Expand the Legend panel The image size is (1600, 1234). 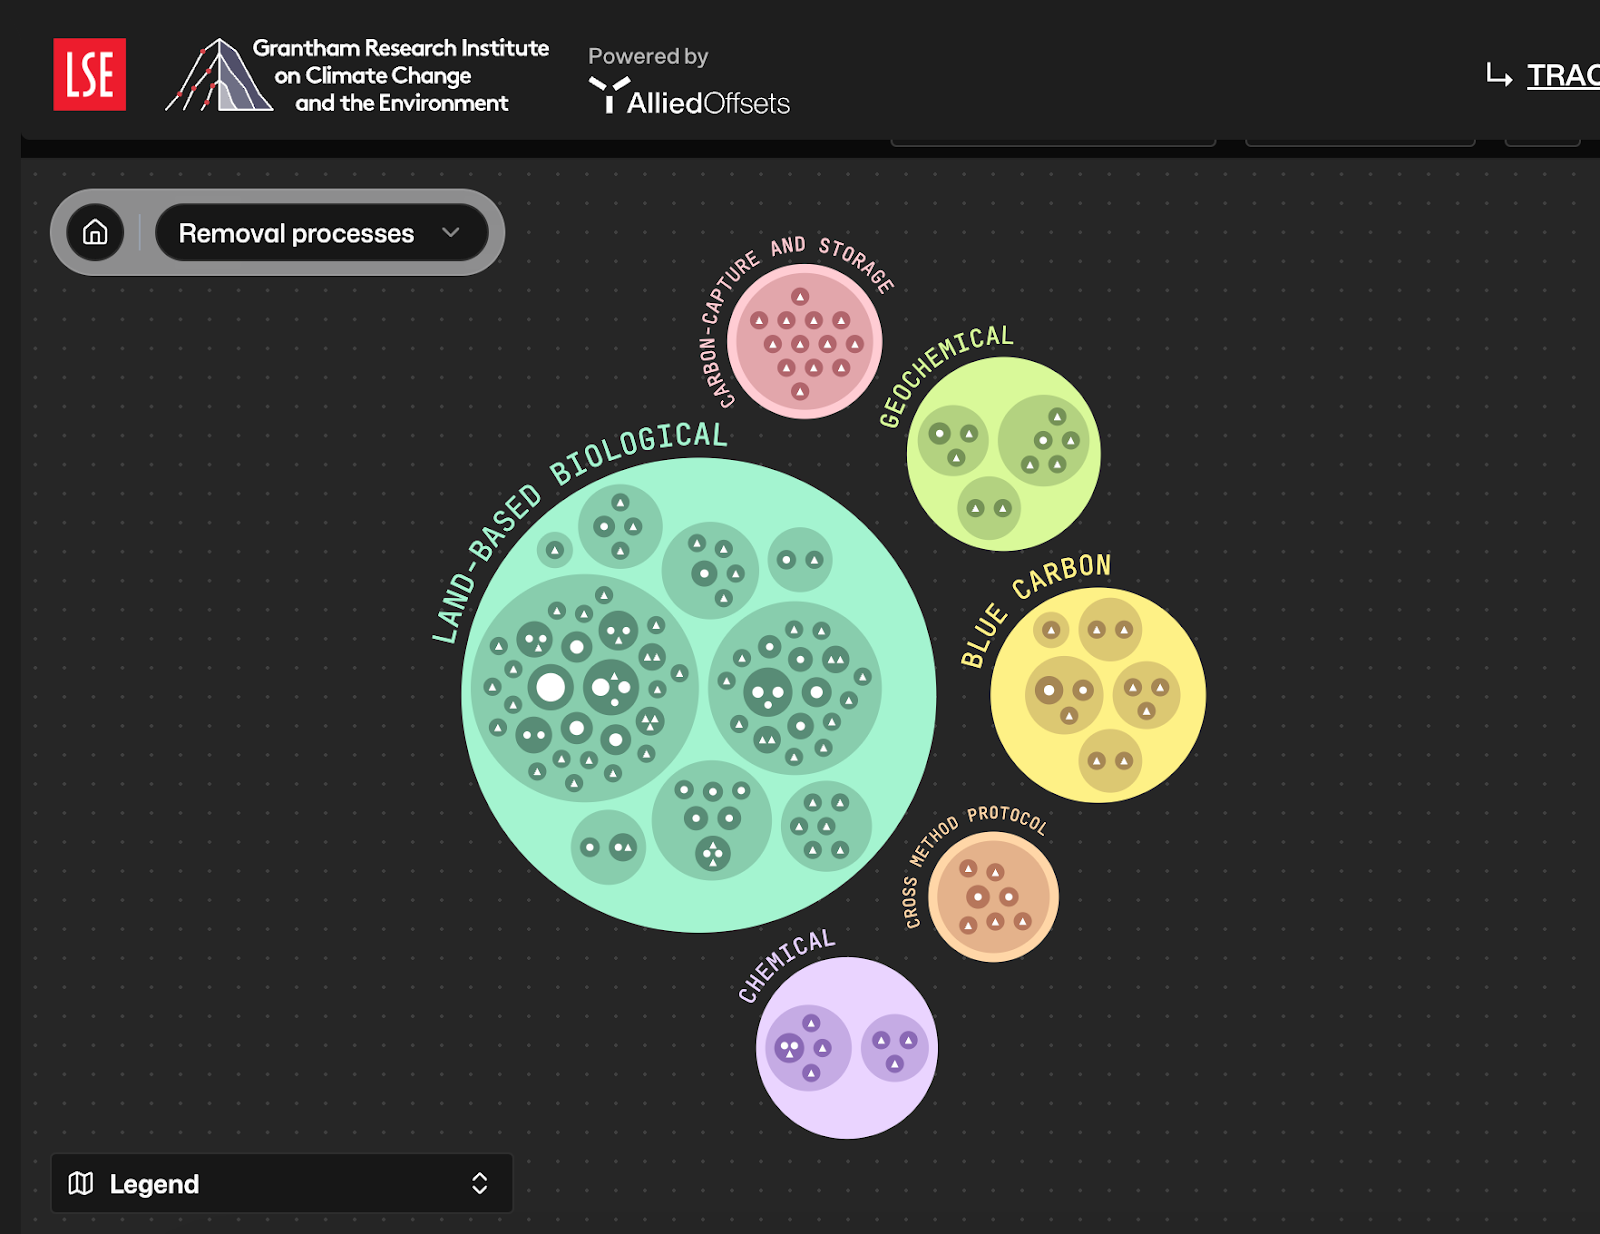(x=281, y=1184)
